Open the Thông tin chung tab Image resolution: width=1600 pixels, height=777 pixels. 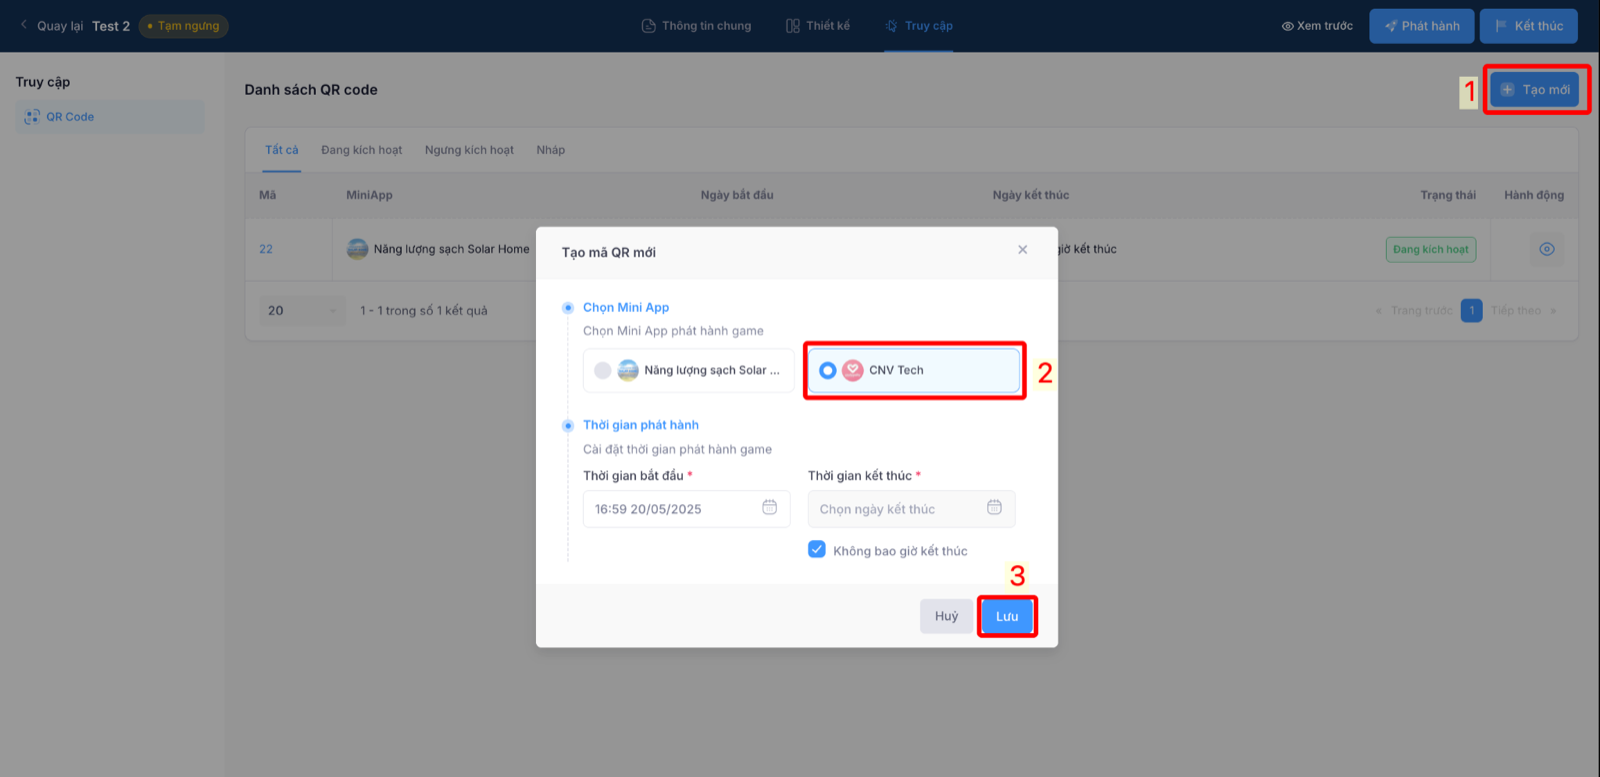(x=696, y=26)
